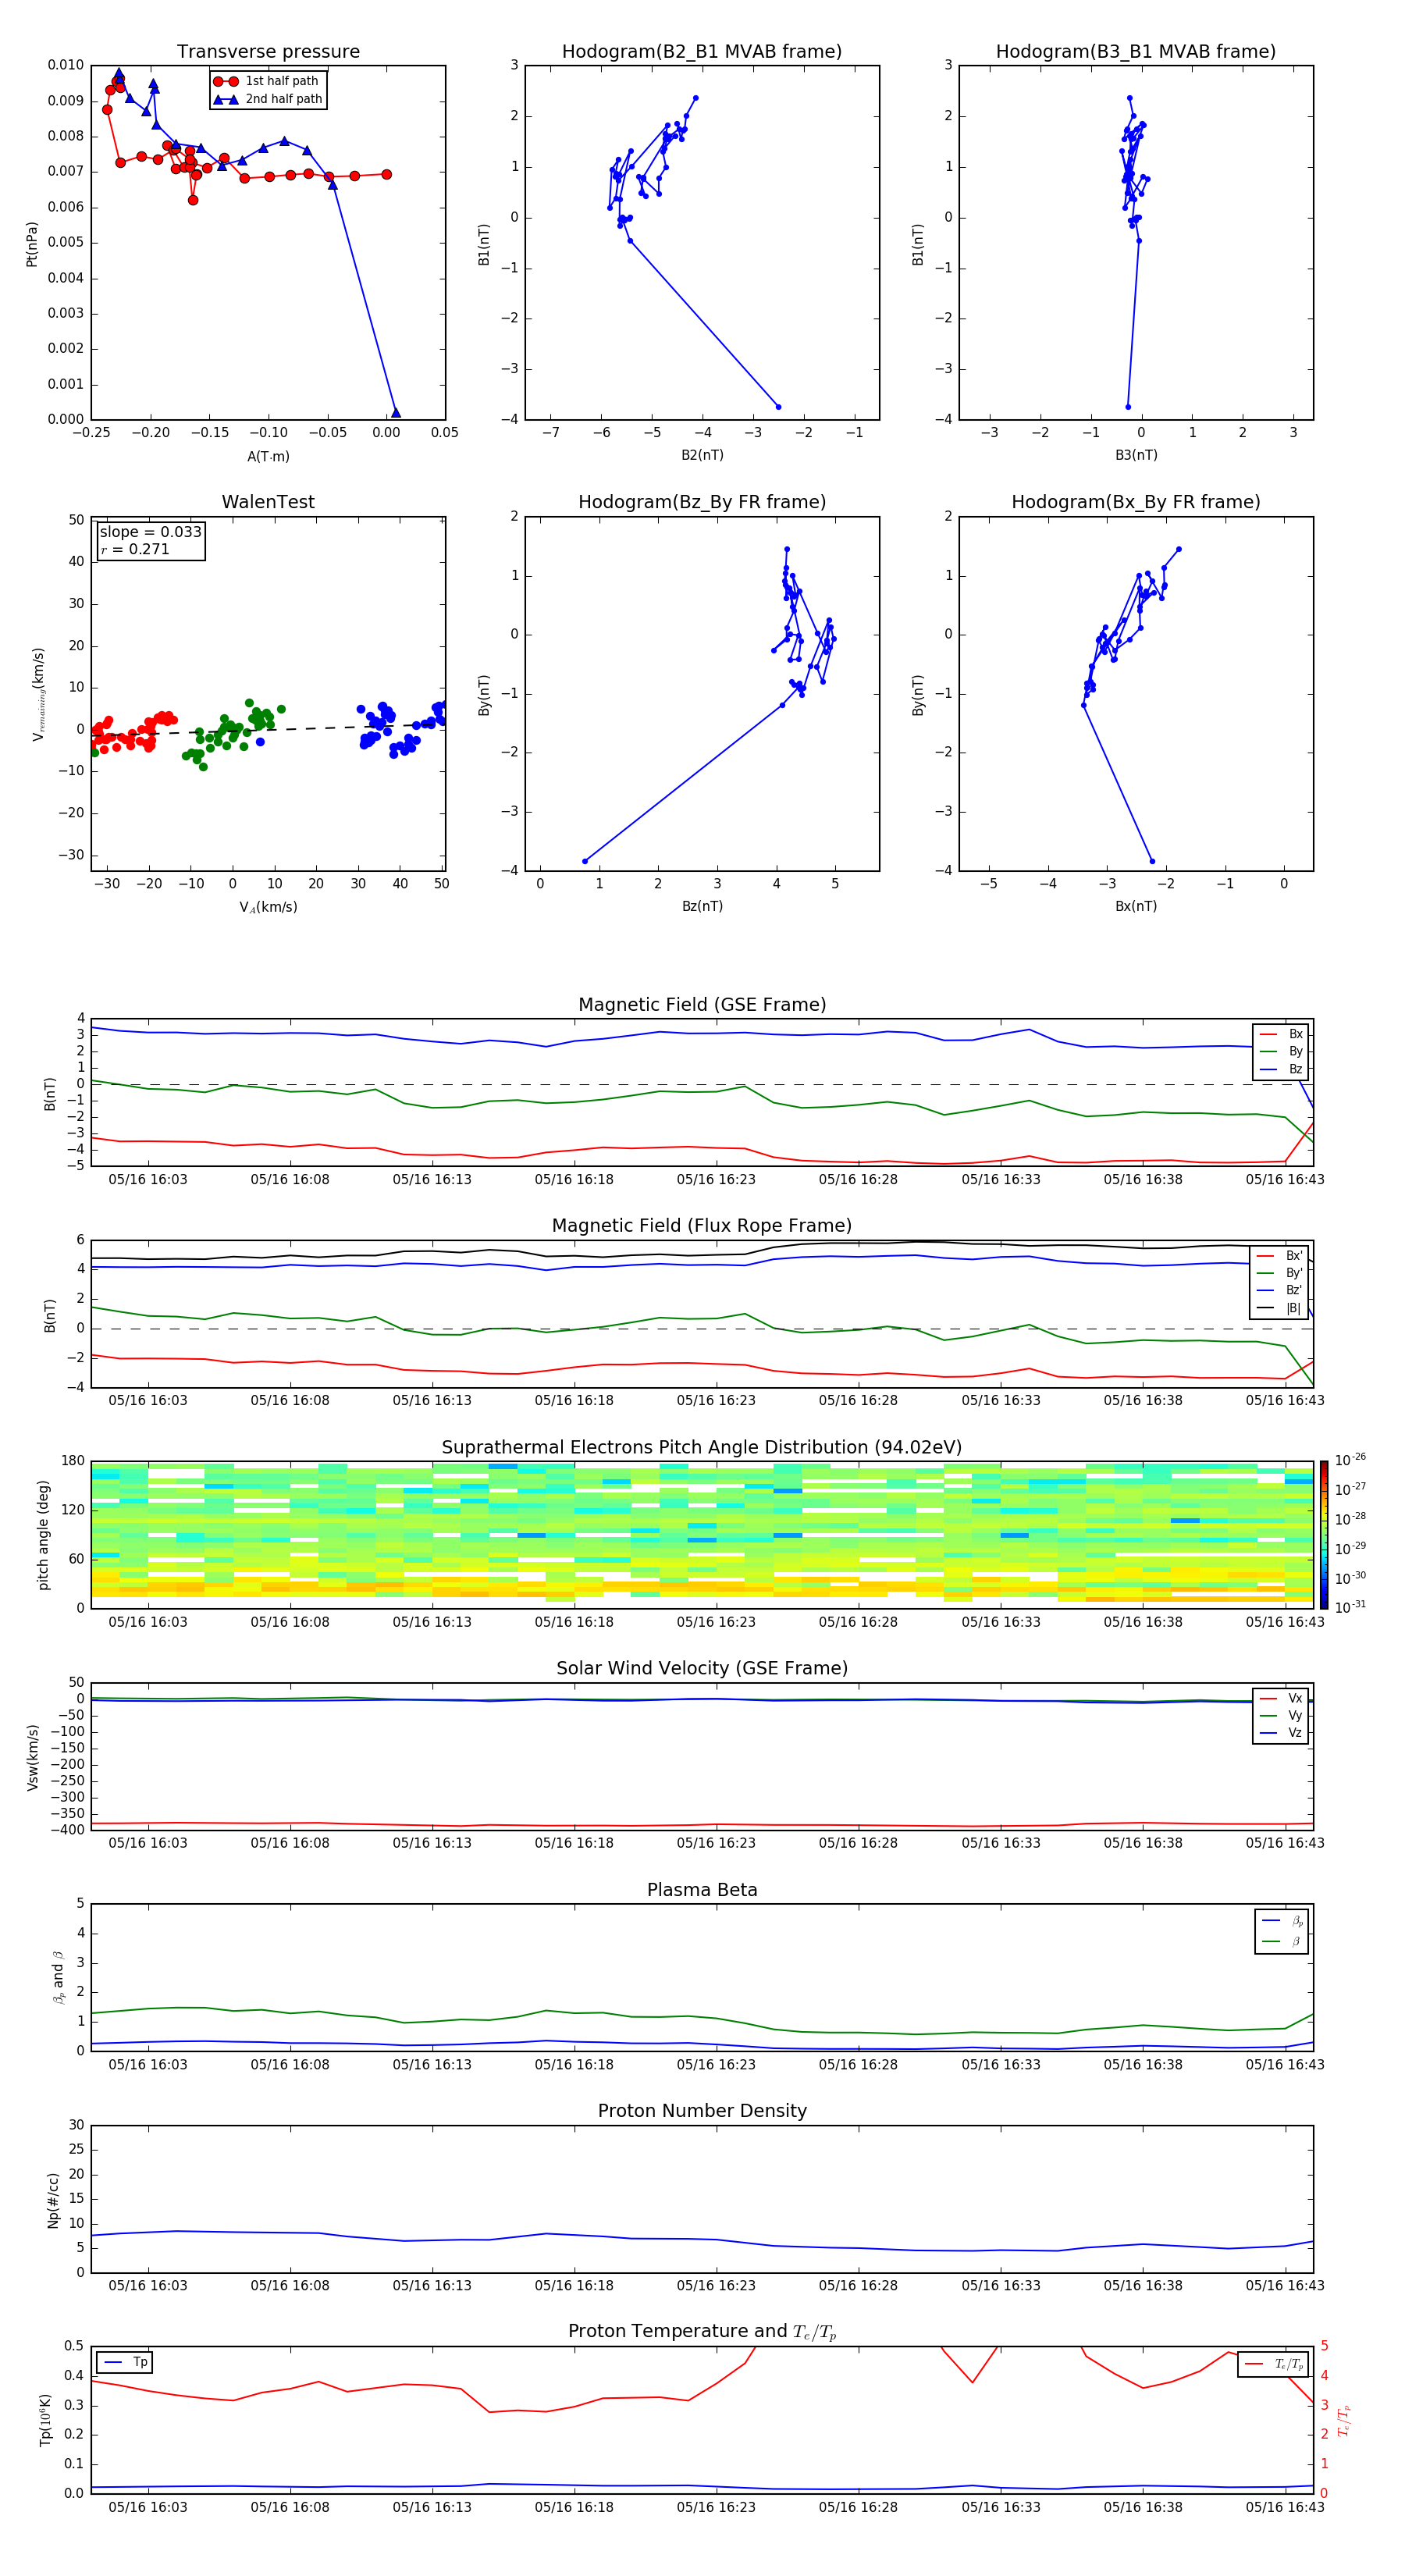
Task: Click the 'Pt(nPa)' y-axis label
Action: coord(32,244)
